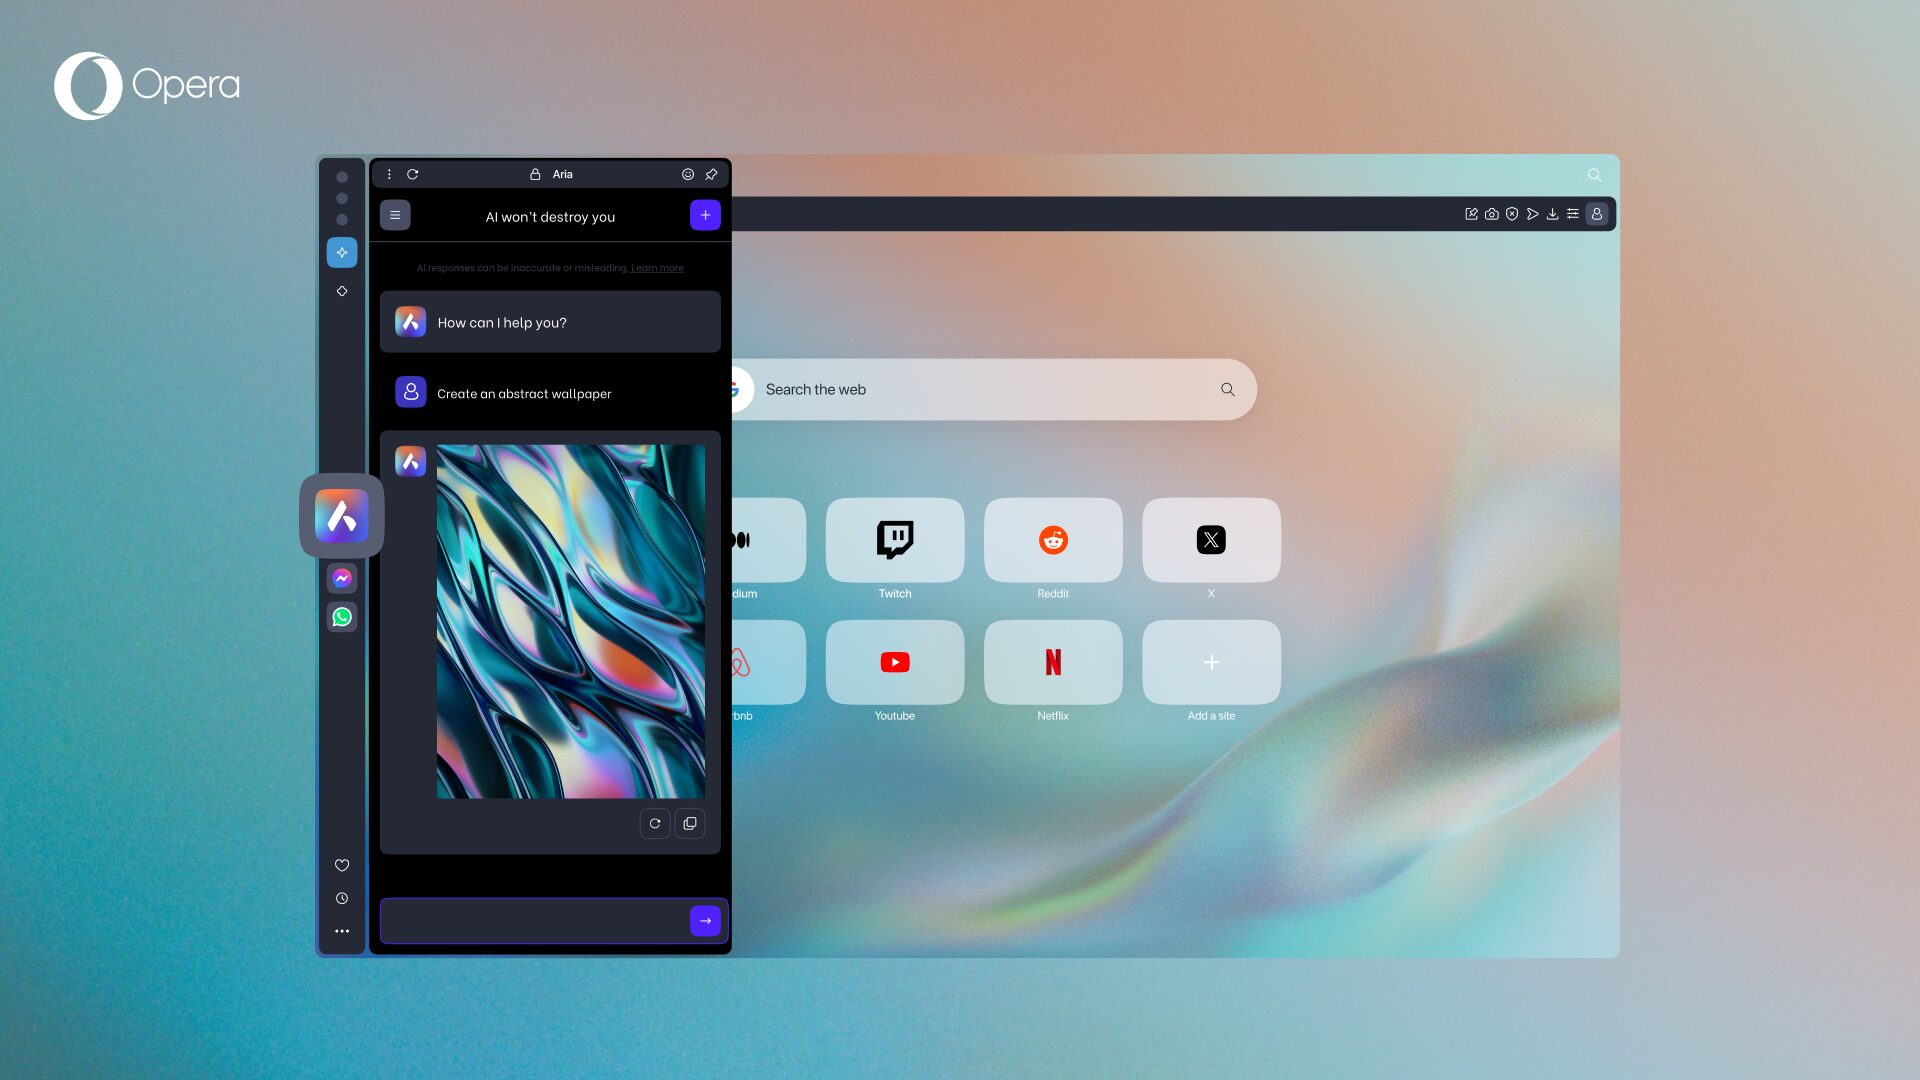Click the generated abstract wallpaper thumbnail
The image size is (1920, 1080).
tap(570, 620)
